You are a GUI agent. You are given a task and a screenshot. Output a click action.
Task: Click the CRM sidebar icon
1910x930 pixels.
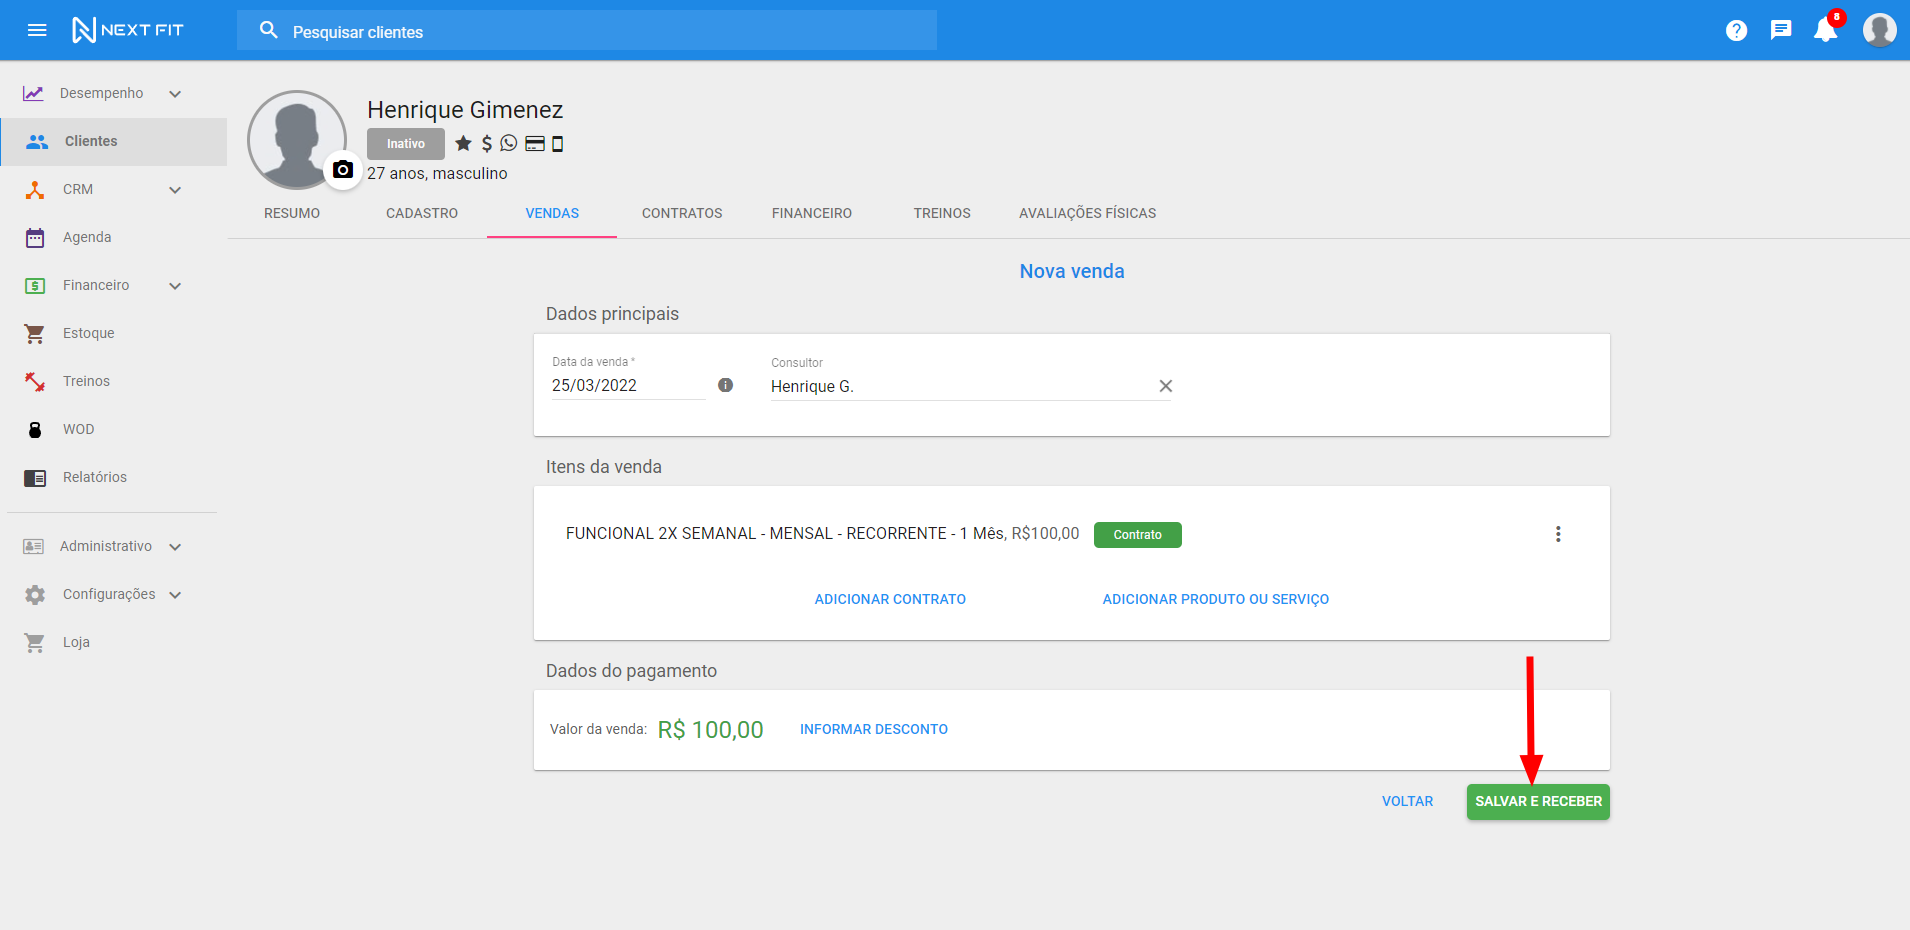(x=35, y=189)
